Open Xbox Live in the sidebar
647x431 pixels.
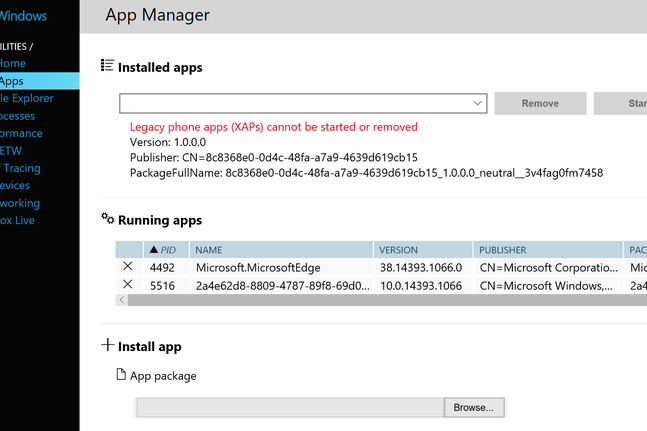click(x=17, y=221)
